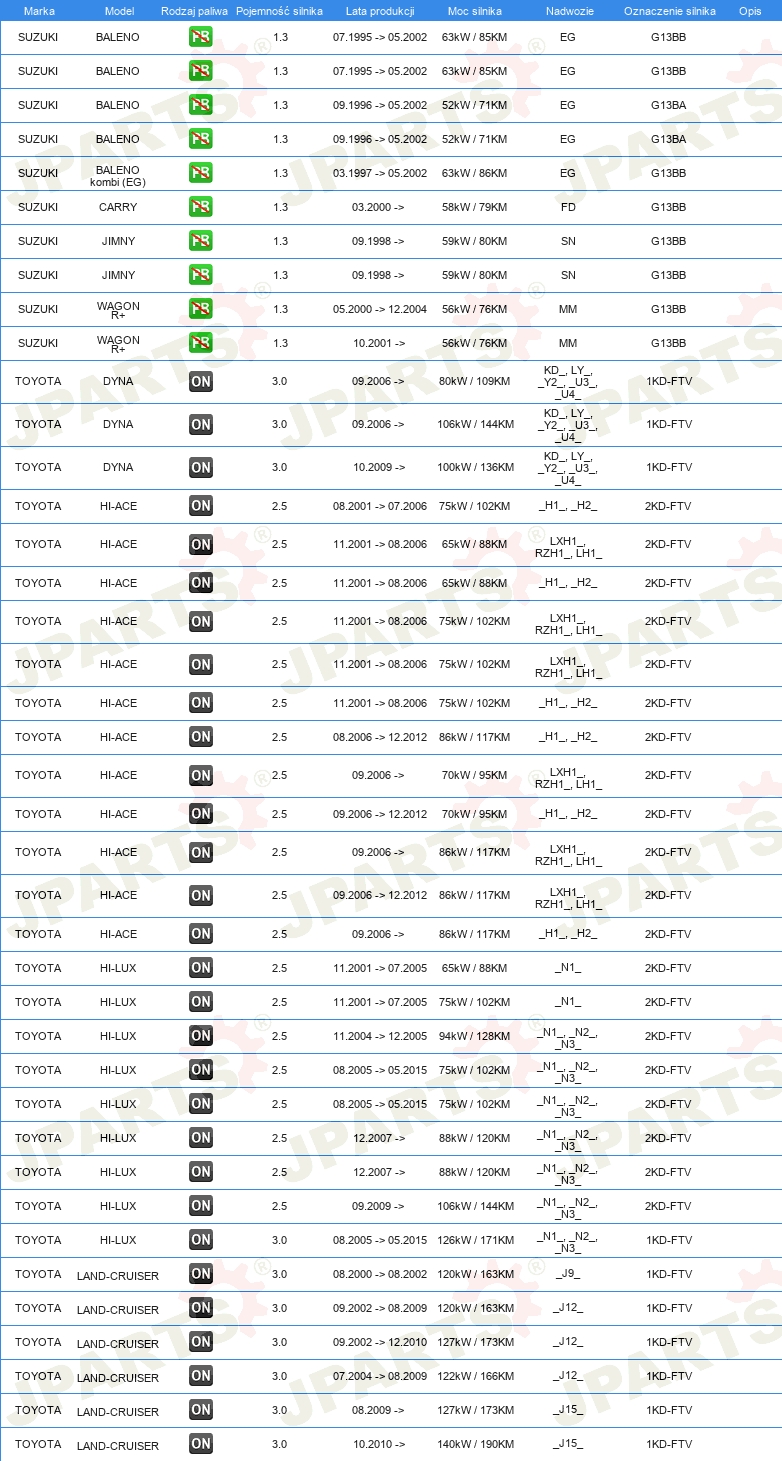Click the 80kW / 109KM power cell
The width and height of the screenshot is (782, 1461).
point(475,381)
